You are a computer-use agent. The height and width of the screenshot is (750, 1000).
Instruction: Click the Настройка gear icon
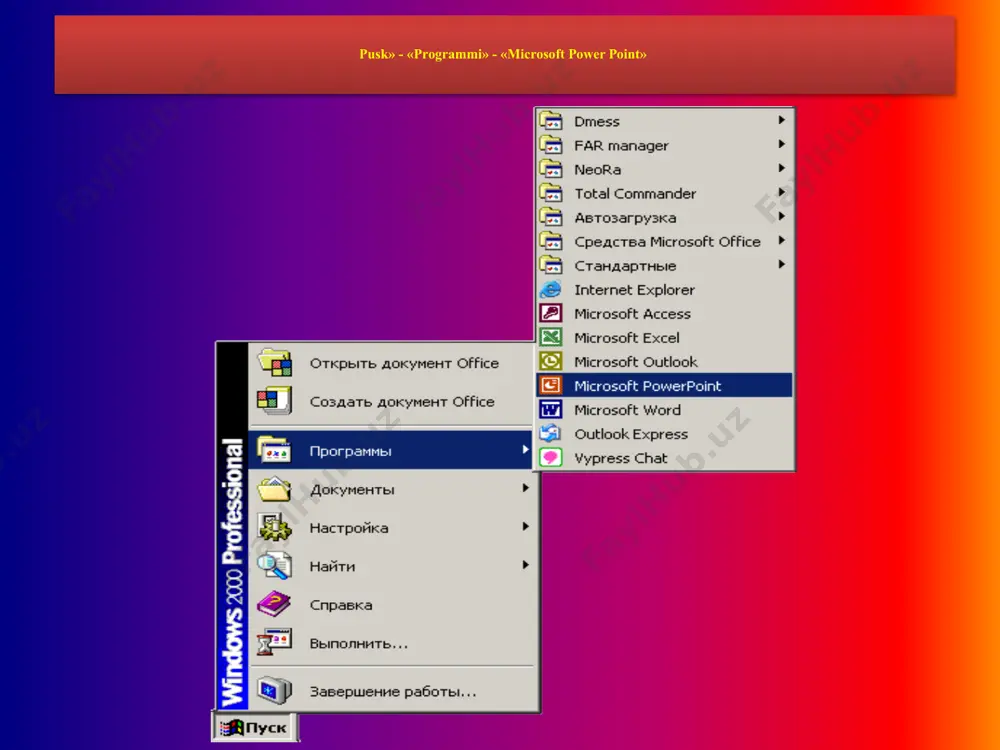pos(275,527)
